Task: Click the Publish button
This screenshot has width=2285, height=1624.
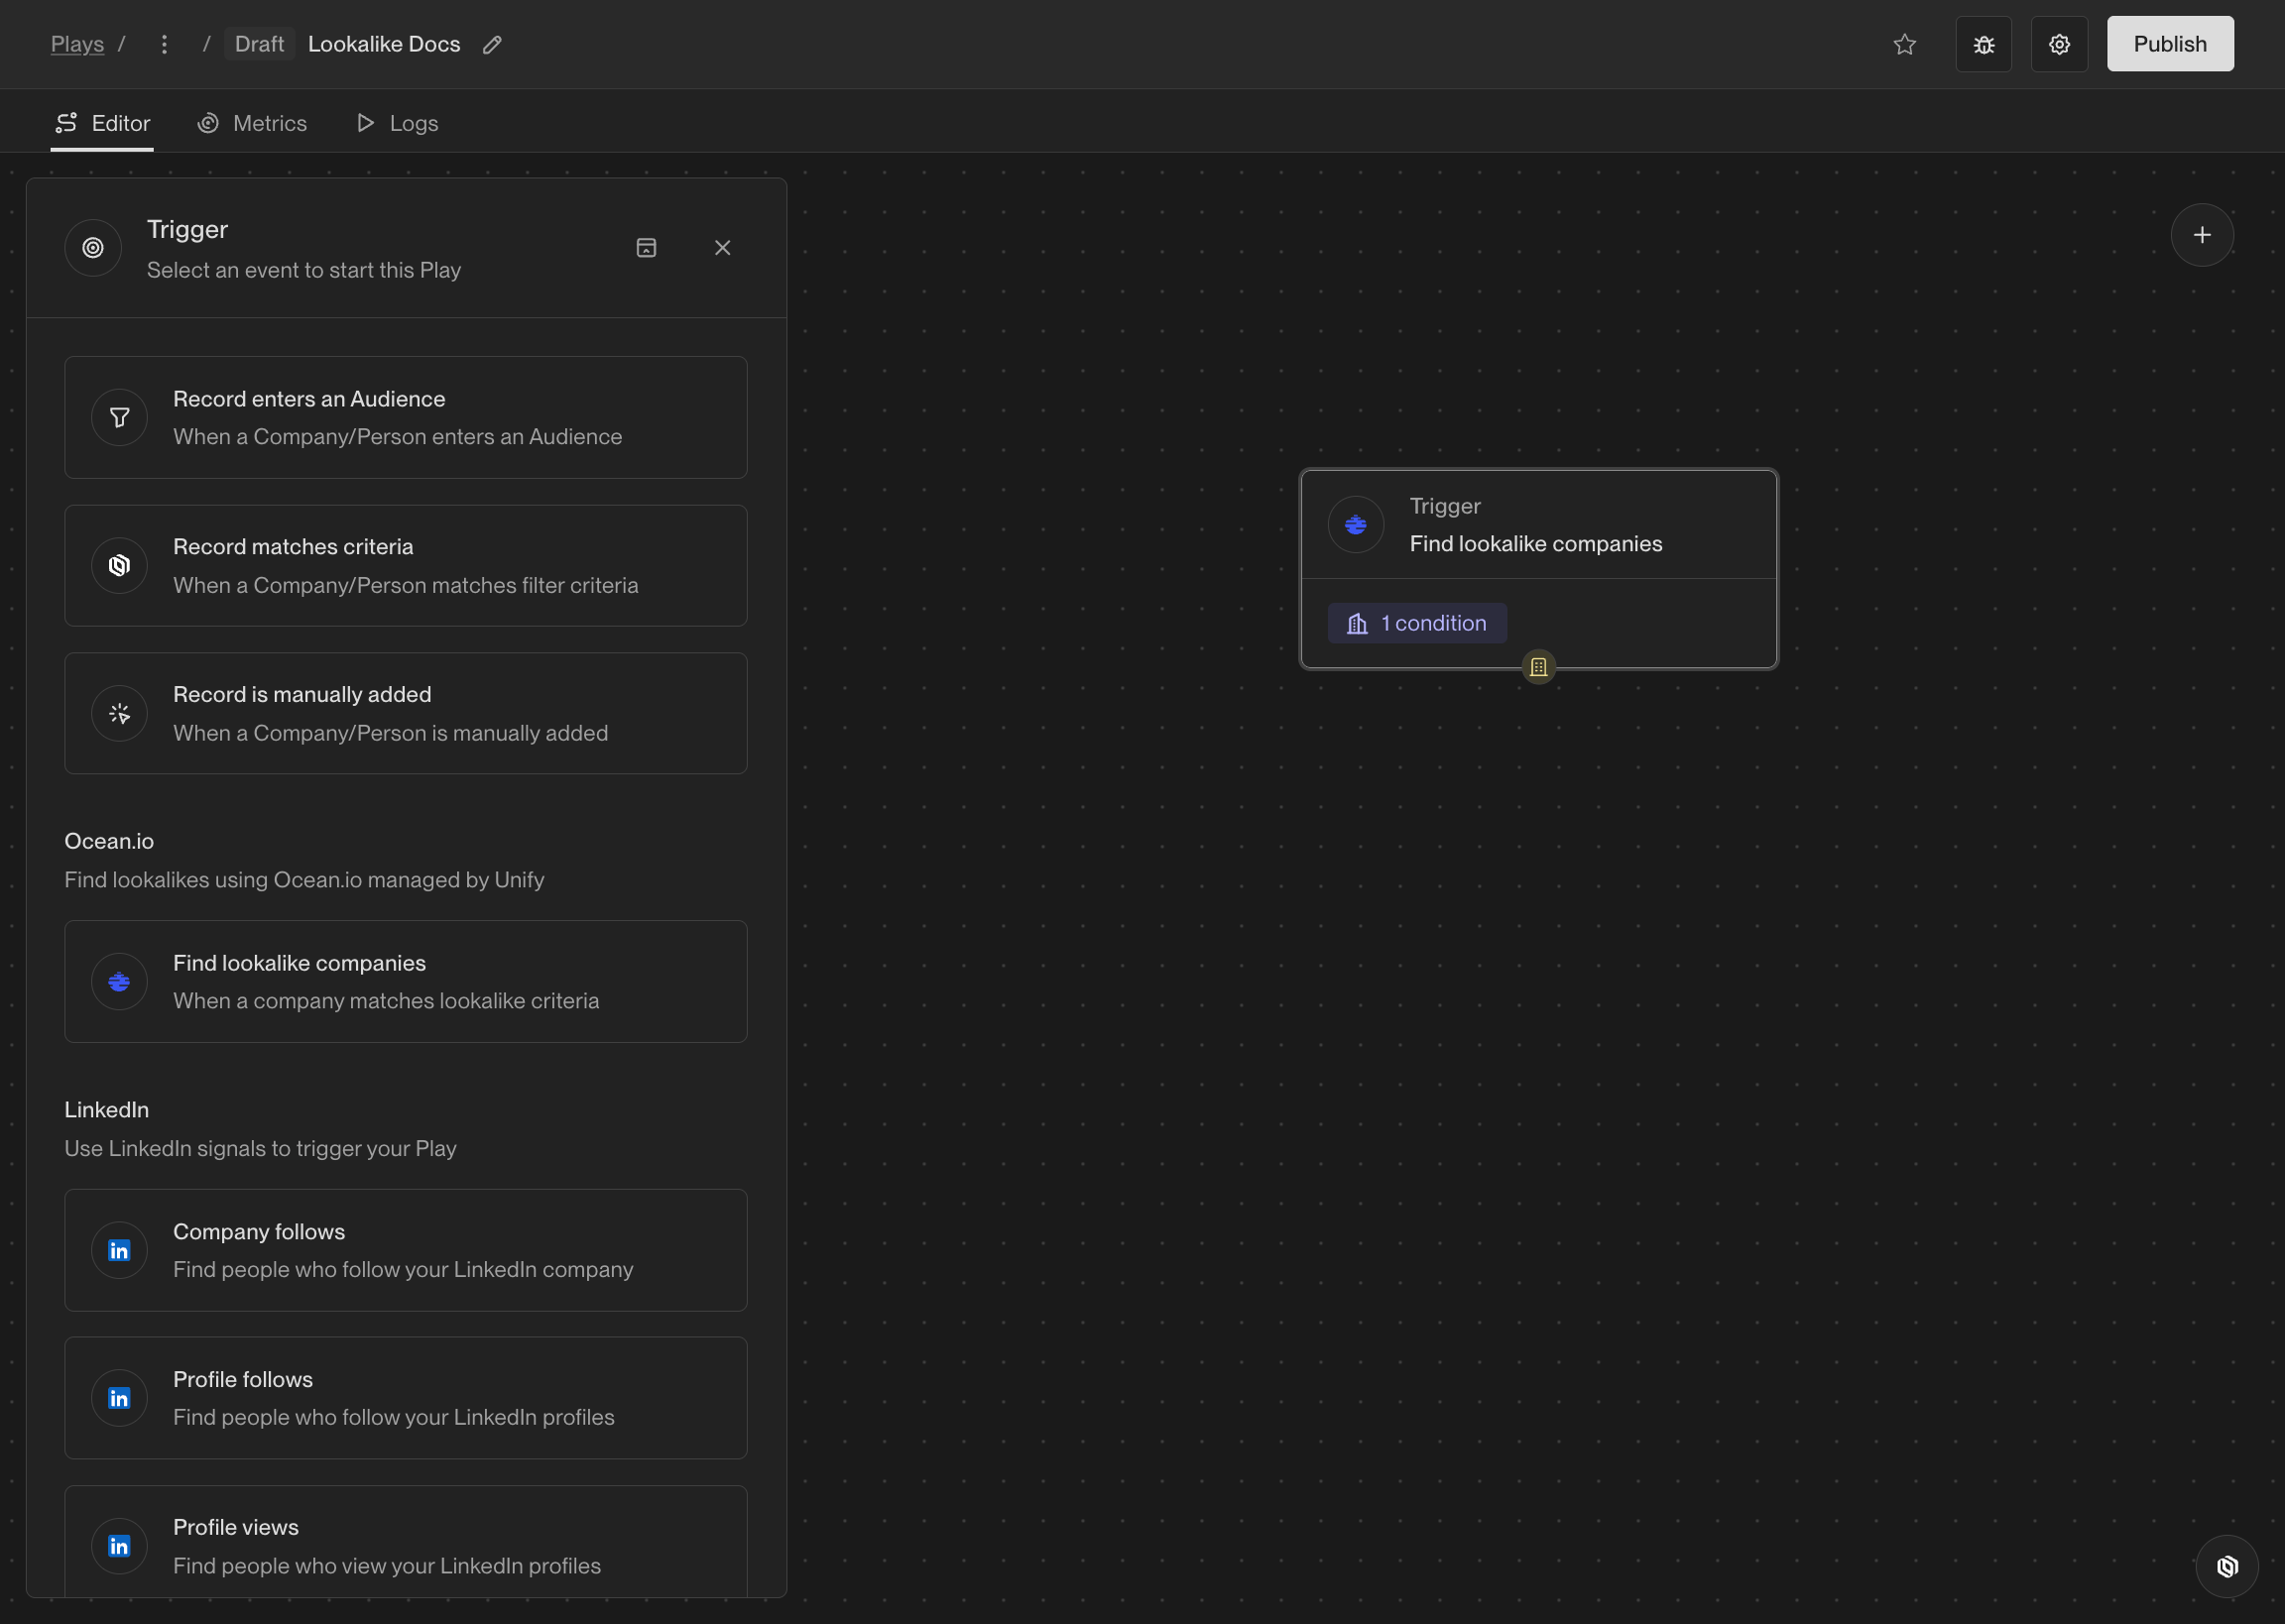Action: 2169,44
